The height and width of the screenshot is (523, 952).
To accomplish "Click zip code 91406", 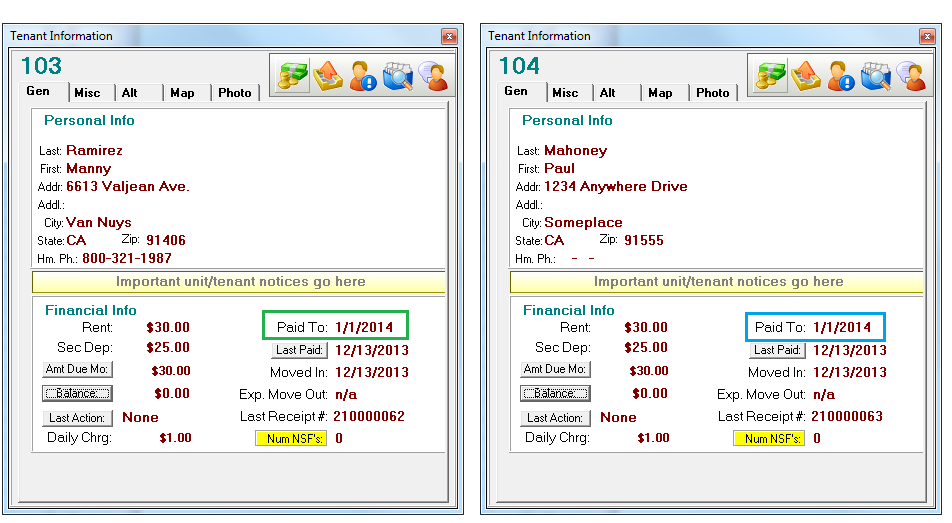I will pyautogui.click(x=166, y=240).
